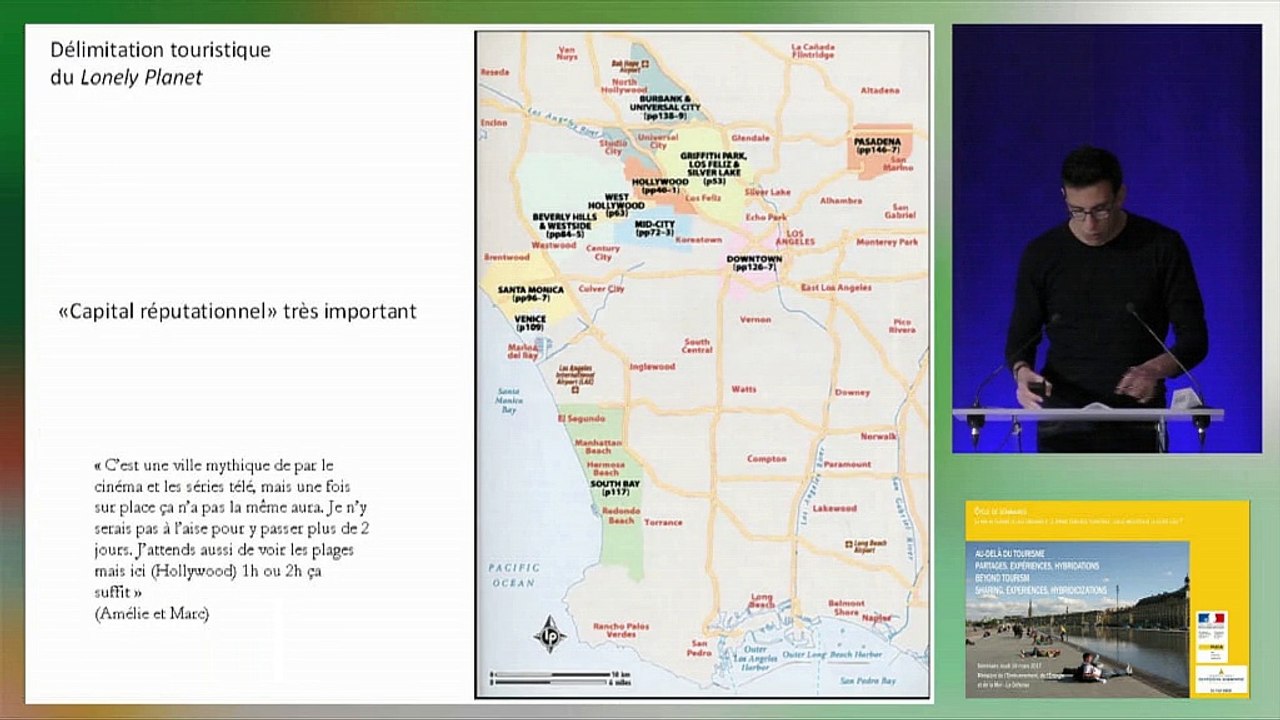The height and width of the screenshot is (720, 1280).
Task: Open the event poster thumbnail with waterfront photo
Action: tap(1107, 599)
